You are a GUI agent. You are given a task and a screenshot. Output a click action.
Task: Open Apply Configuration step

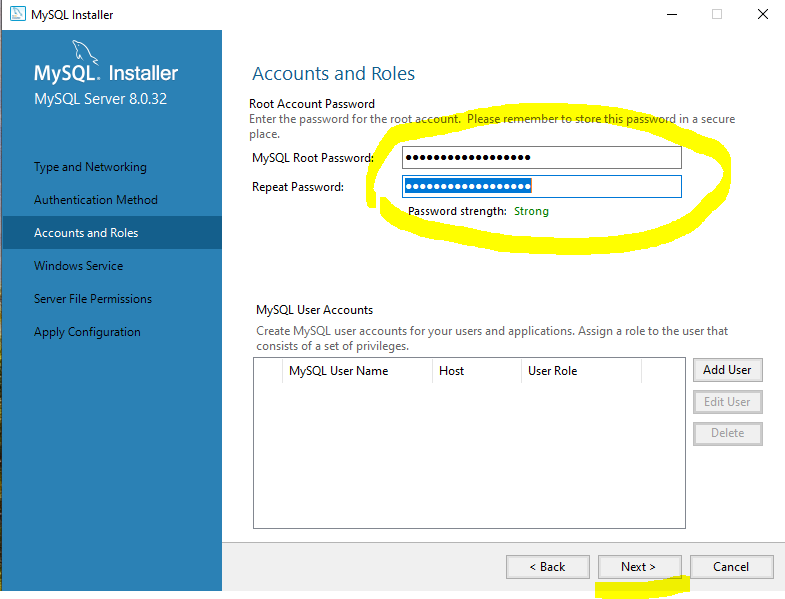[x=87, y=332]
